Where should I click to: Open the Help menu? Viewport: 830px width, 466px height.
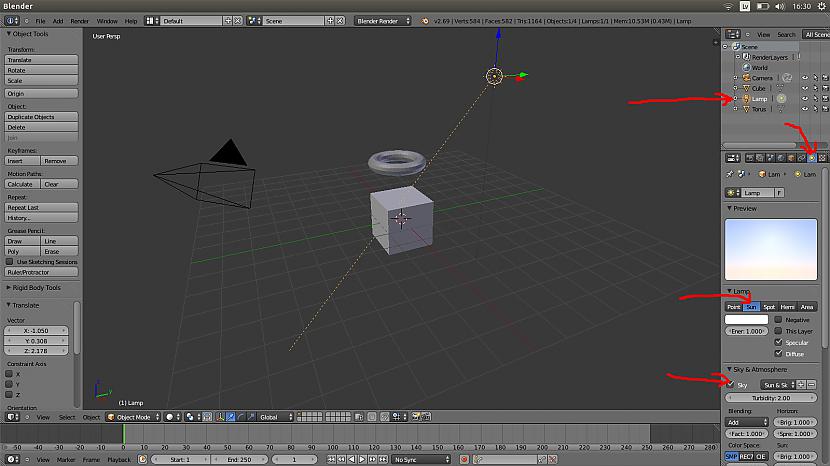[131, 21]
